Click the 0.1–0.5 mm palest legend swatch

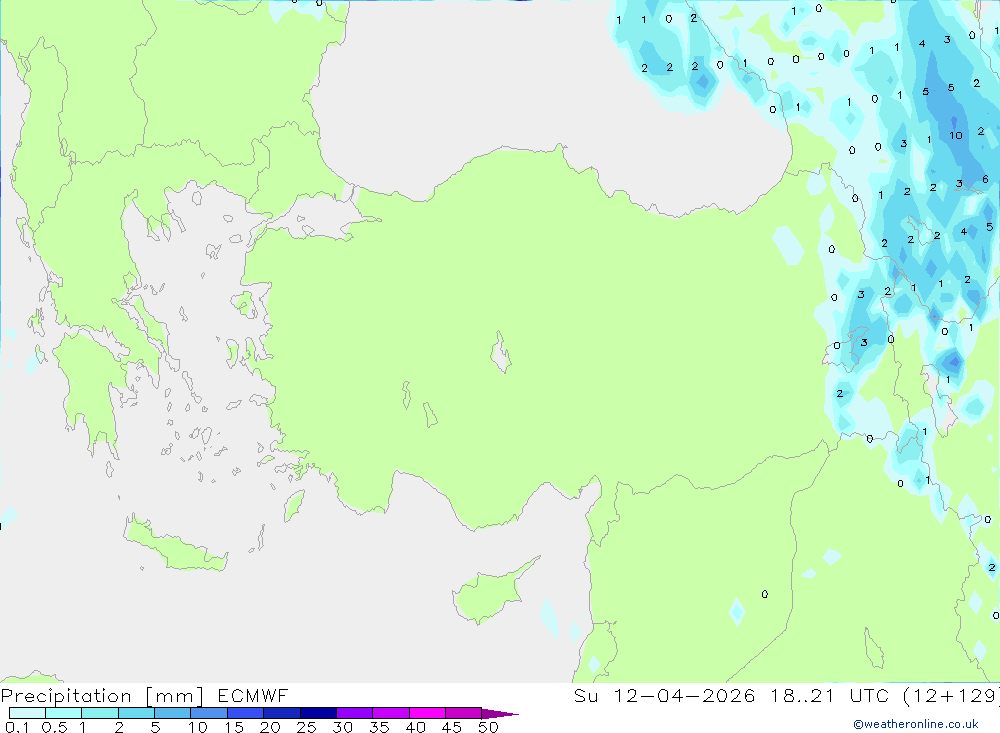pos(27,713)
